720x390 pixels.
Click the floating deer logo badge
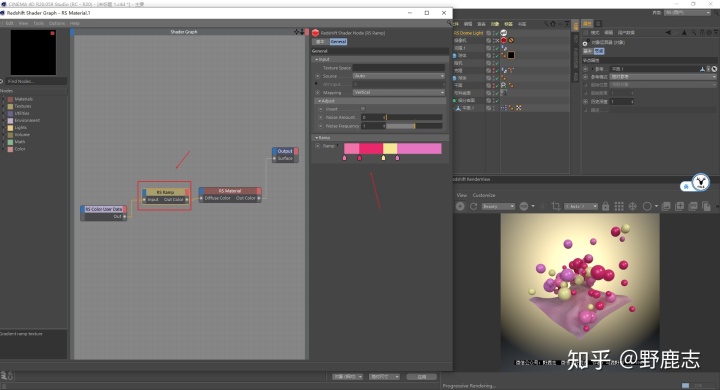point(701,182)
